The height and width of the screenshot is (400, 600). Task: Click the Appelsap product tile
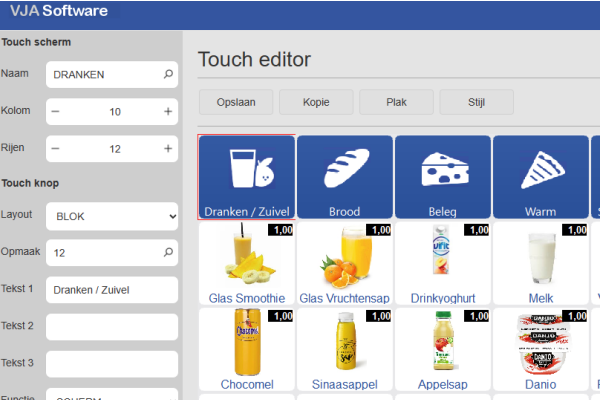coord(442,349)
